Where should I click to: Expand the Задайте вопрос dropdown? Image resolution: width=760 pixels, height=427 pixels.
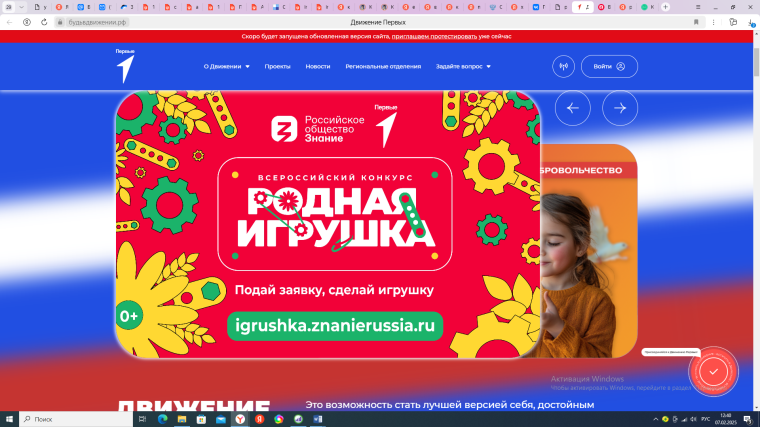pos(463,66)
